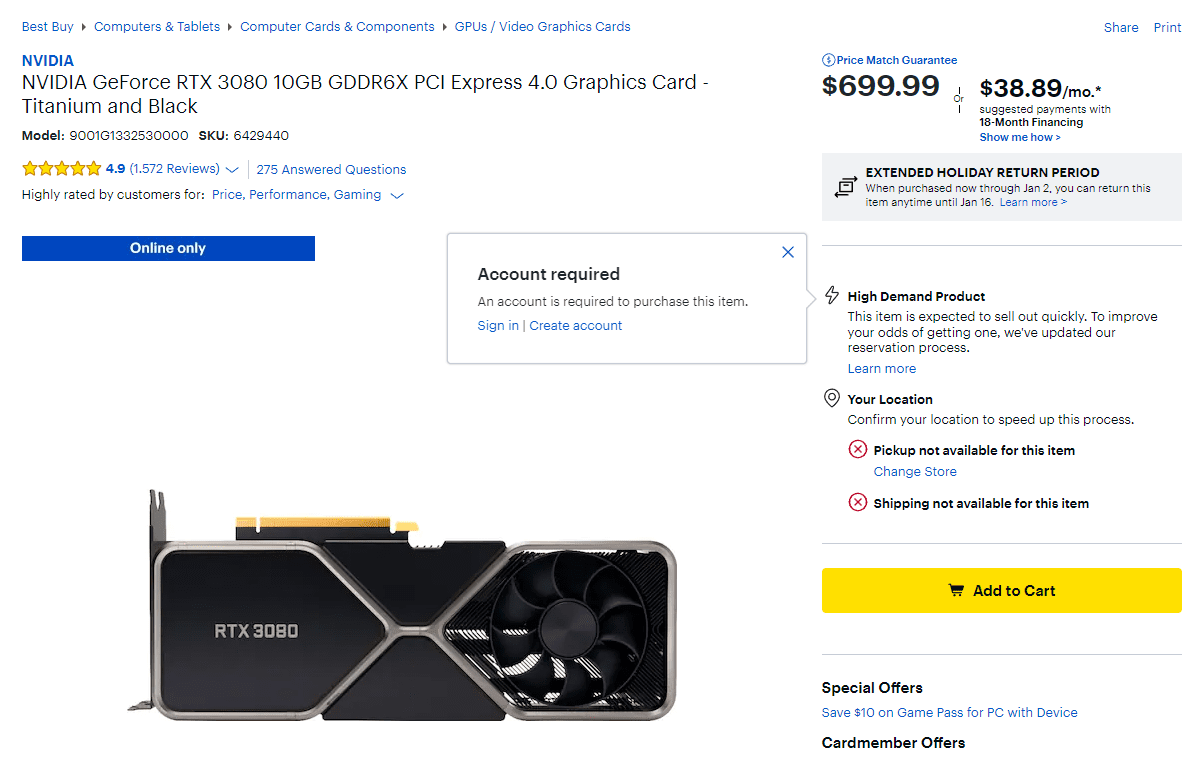Viewport: 1204px width, 758px height.
Task: Open Show me how financing details
Action: pos(1020,137)
